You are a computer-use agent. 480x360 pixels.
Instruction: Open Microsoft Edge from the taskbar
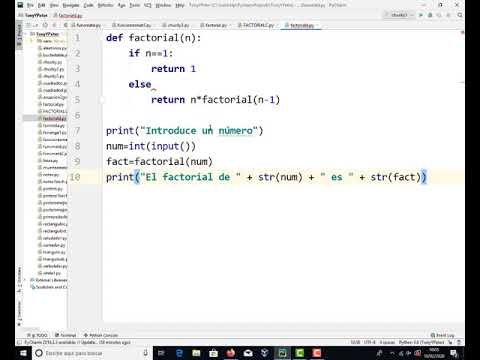179,353
